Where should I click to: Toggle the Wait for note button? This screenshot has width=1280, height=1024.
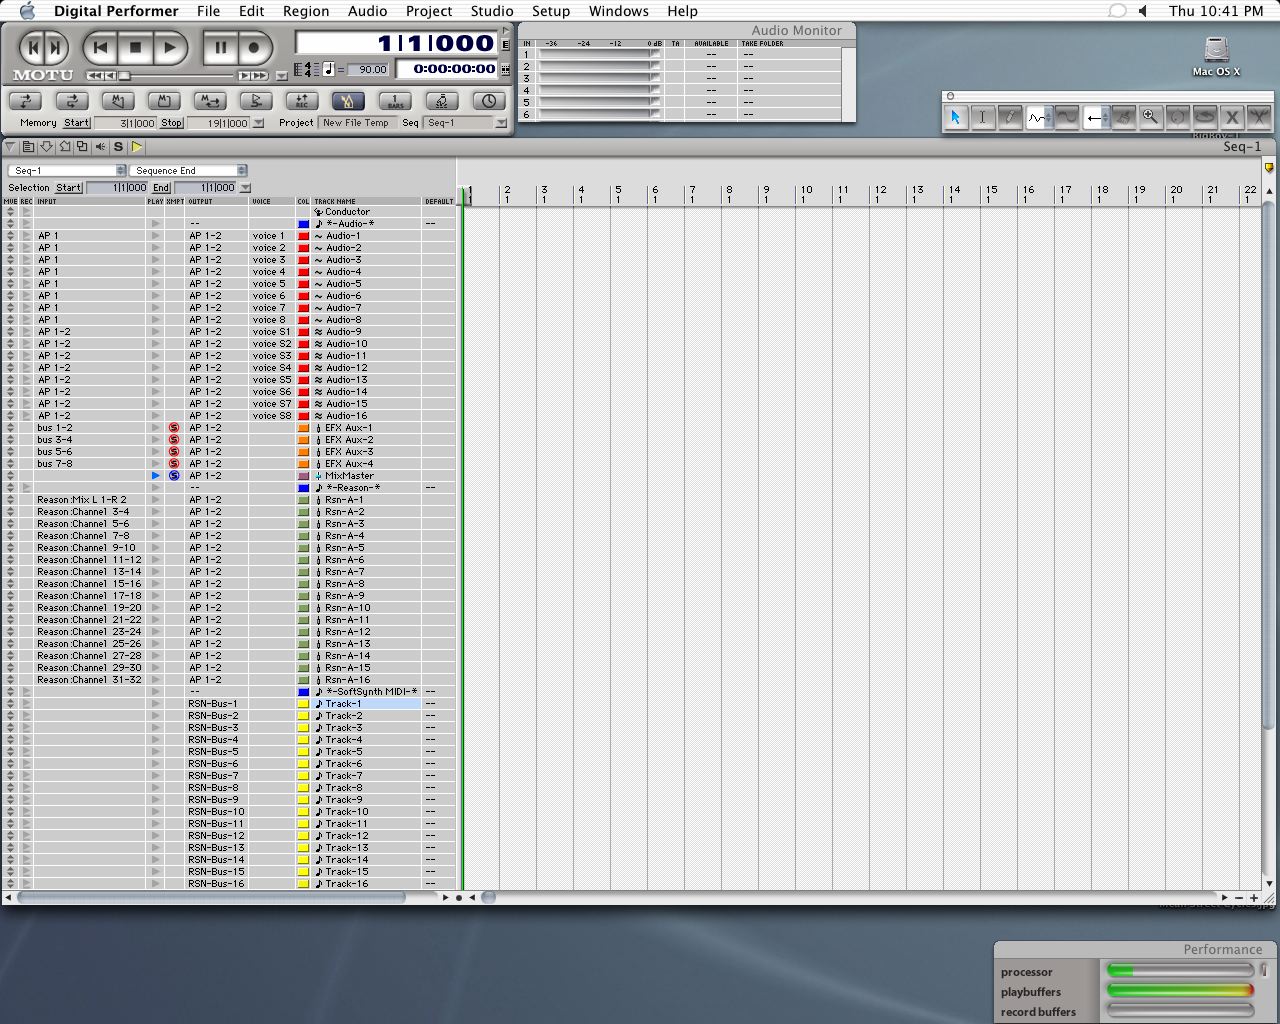click(x=442, y=101)
